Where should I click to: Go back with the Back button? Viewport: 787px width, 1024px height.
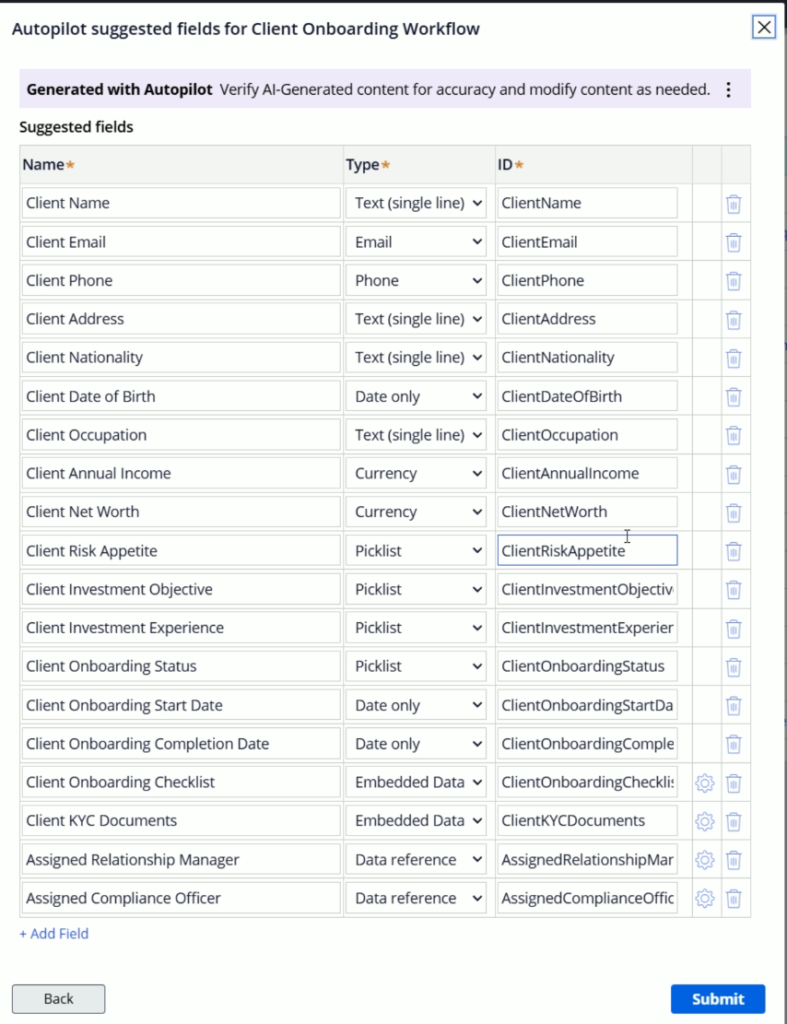click(x=58, y=998)
